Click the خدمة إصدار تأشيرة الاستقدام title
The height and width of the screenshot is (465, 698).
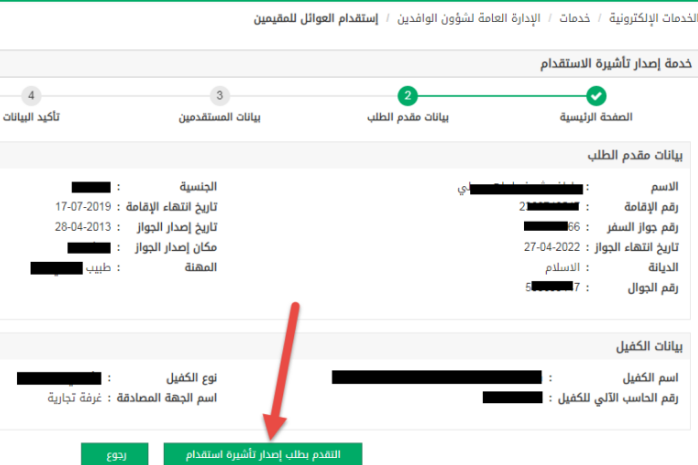tap(616, 64)
